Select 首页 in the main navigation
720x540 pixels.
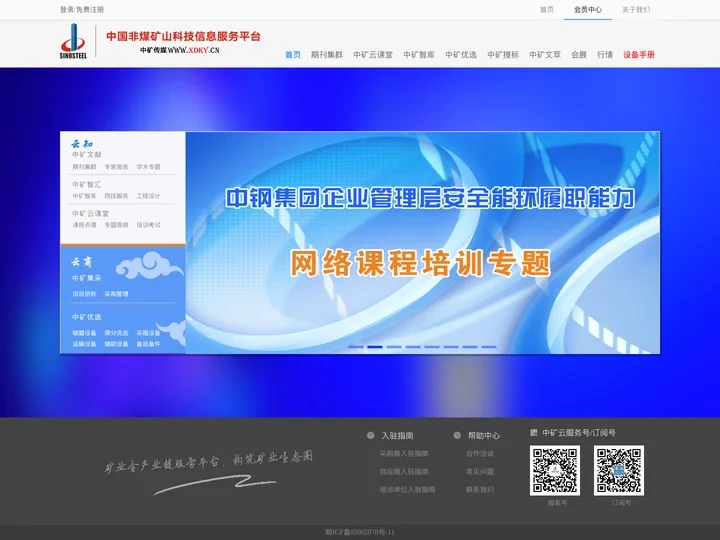point(293,55)
